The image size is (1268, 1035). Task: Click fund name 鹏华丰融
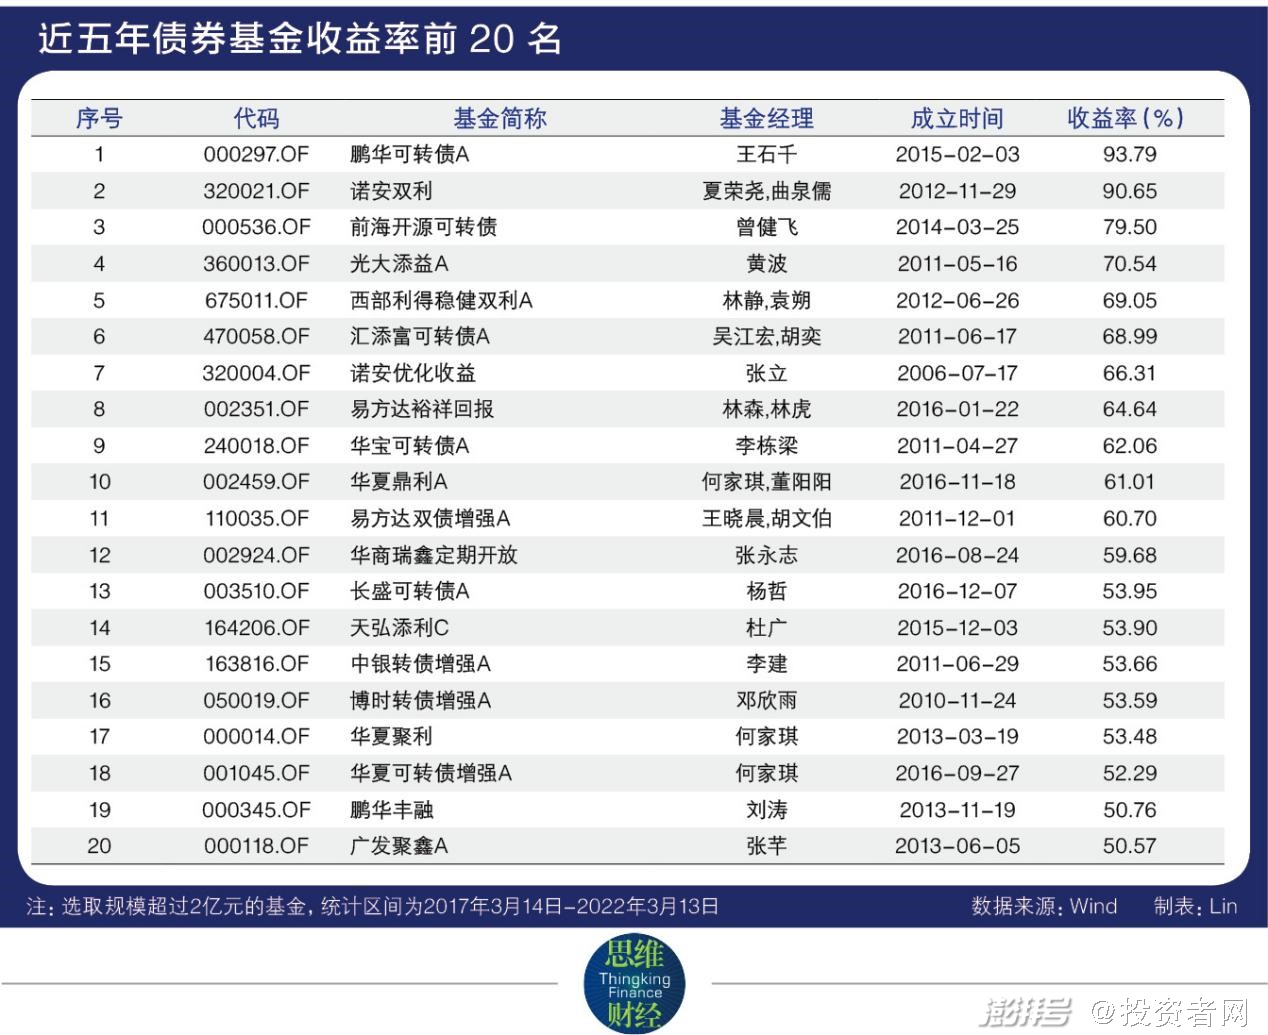[x=392, y=810]
